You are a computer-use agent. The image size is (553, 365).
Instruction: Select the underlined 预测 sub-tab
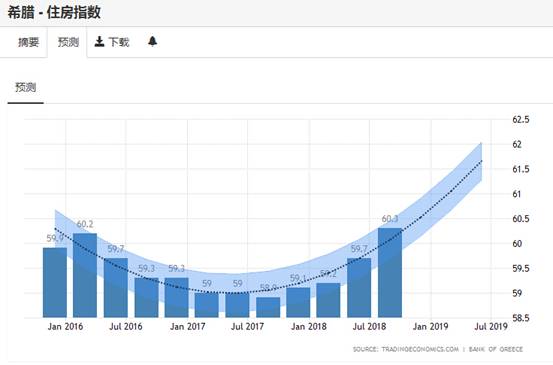coord(25,87)
